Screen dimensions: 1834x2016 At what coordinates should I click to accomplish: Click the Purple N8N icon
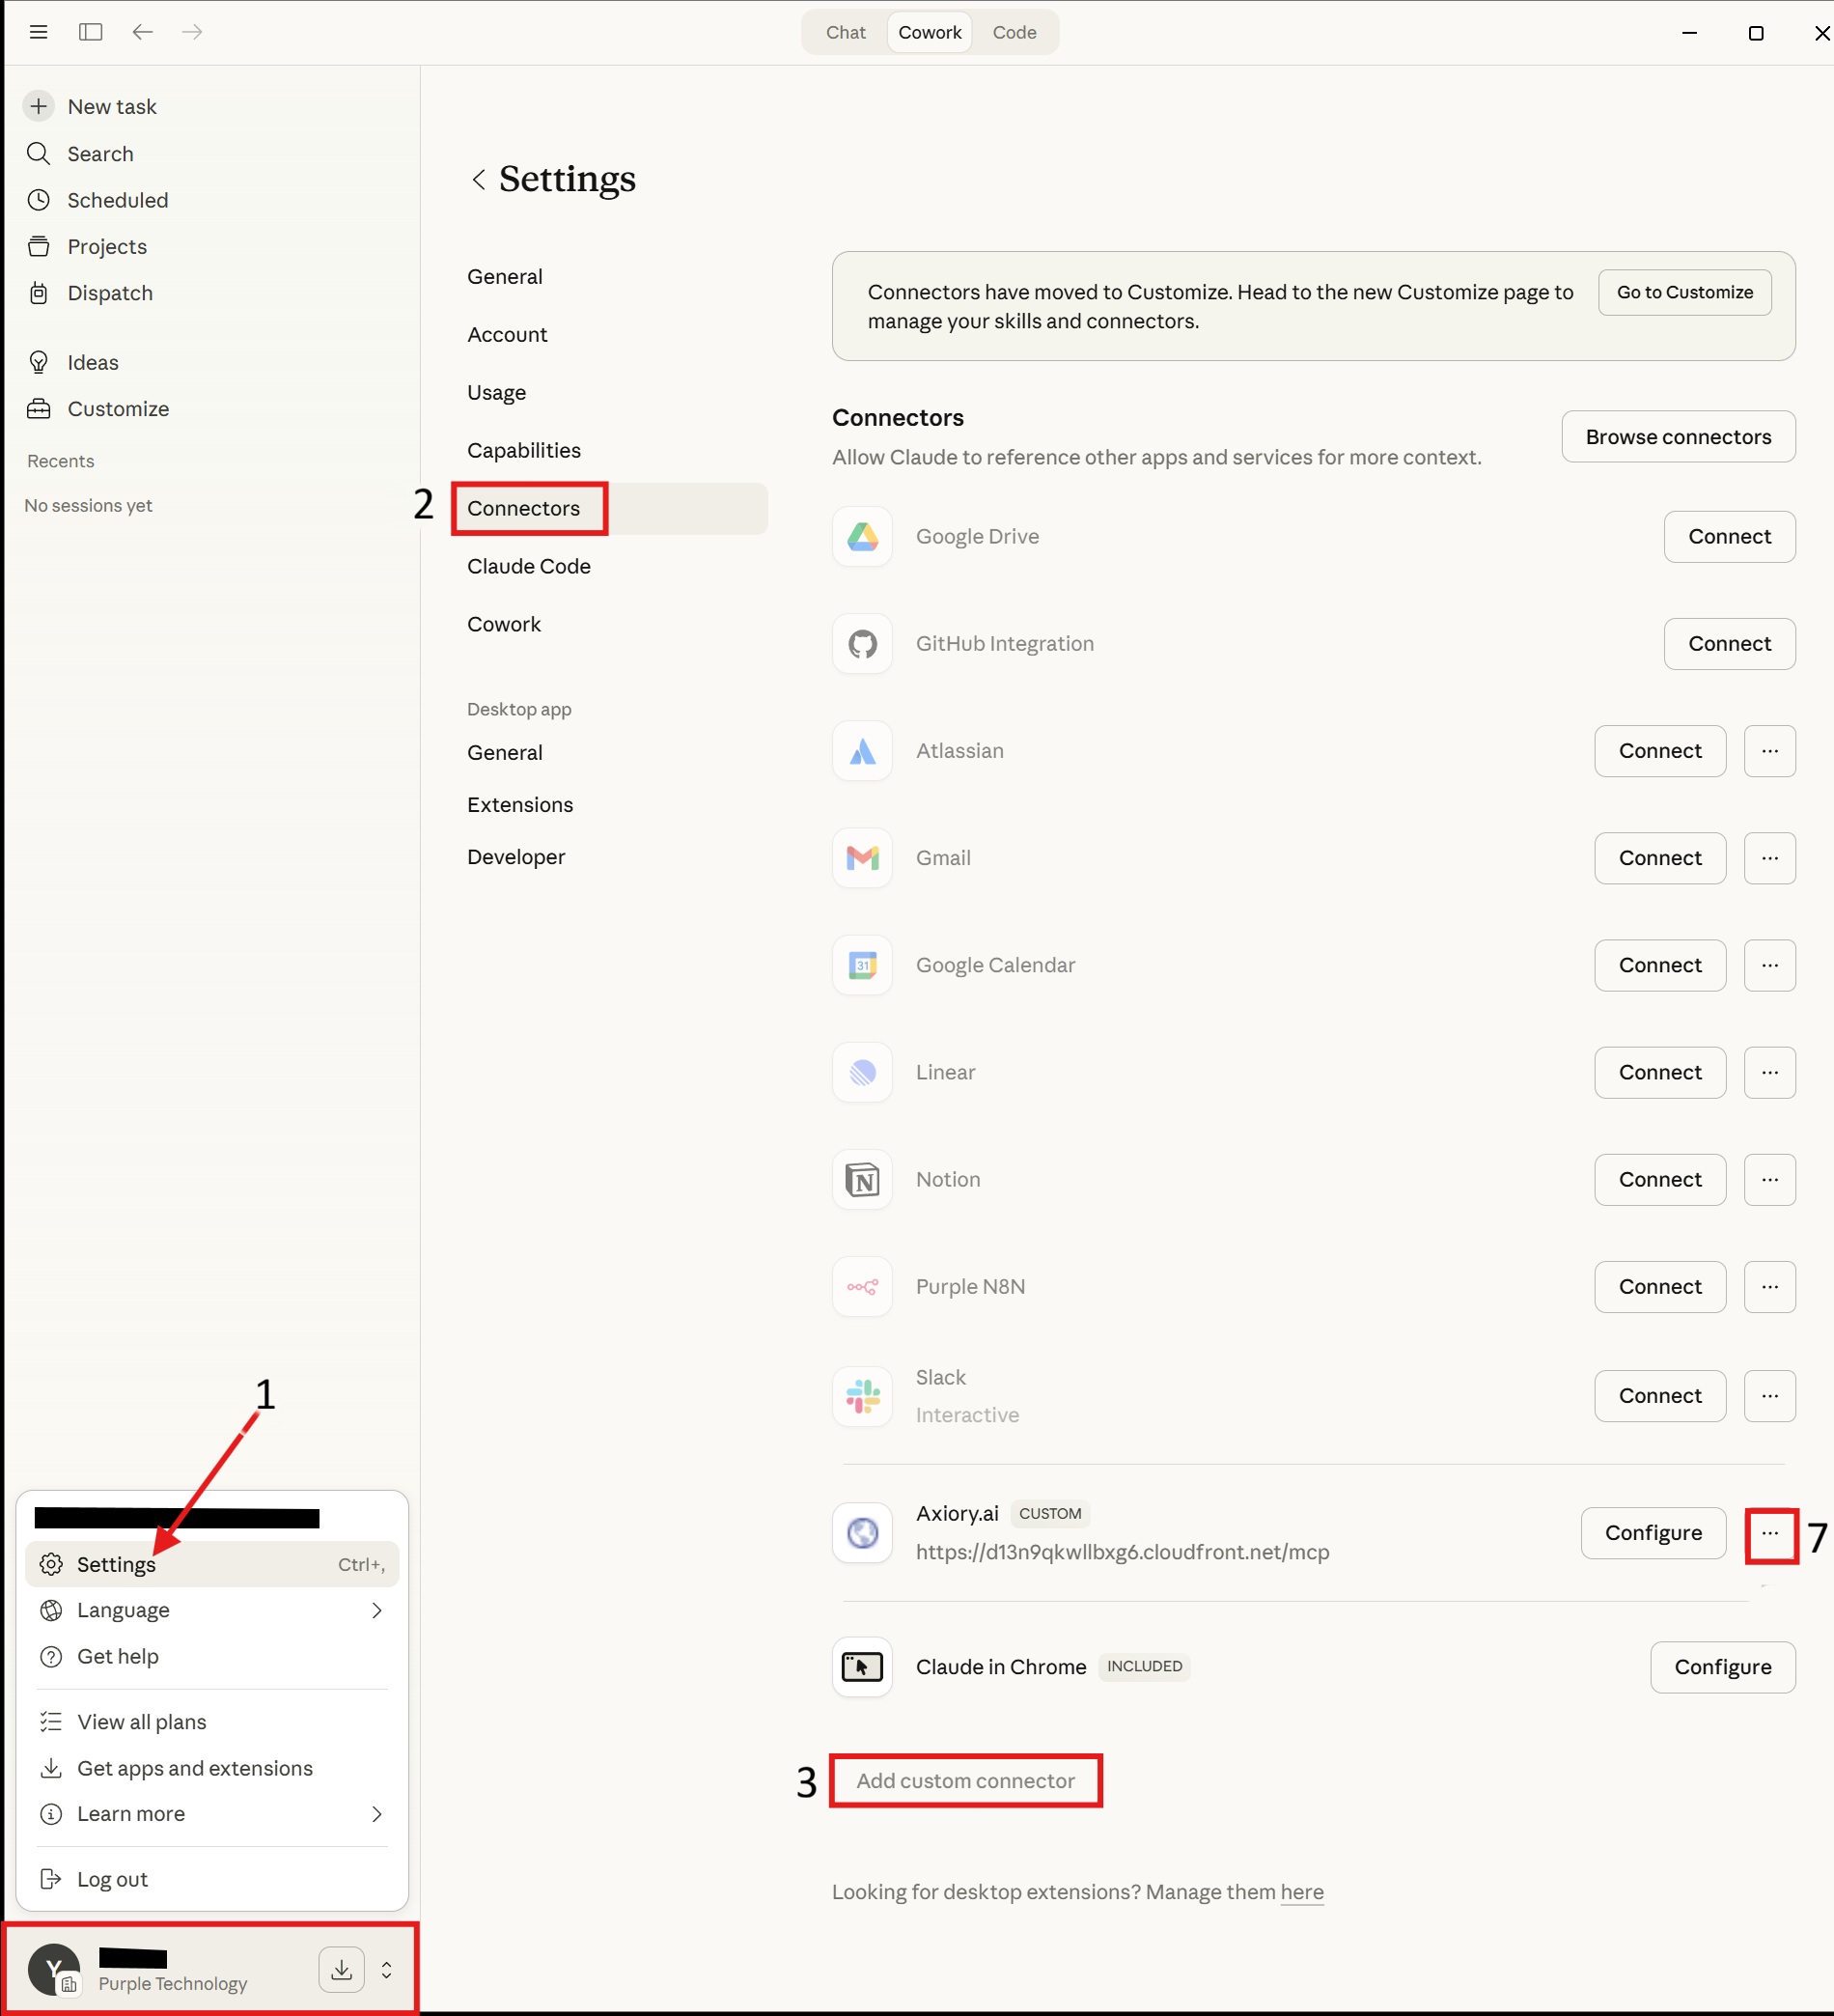[862, 1287]
